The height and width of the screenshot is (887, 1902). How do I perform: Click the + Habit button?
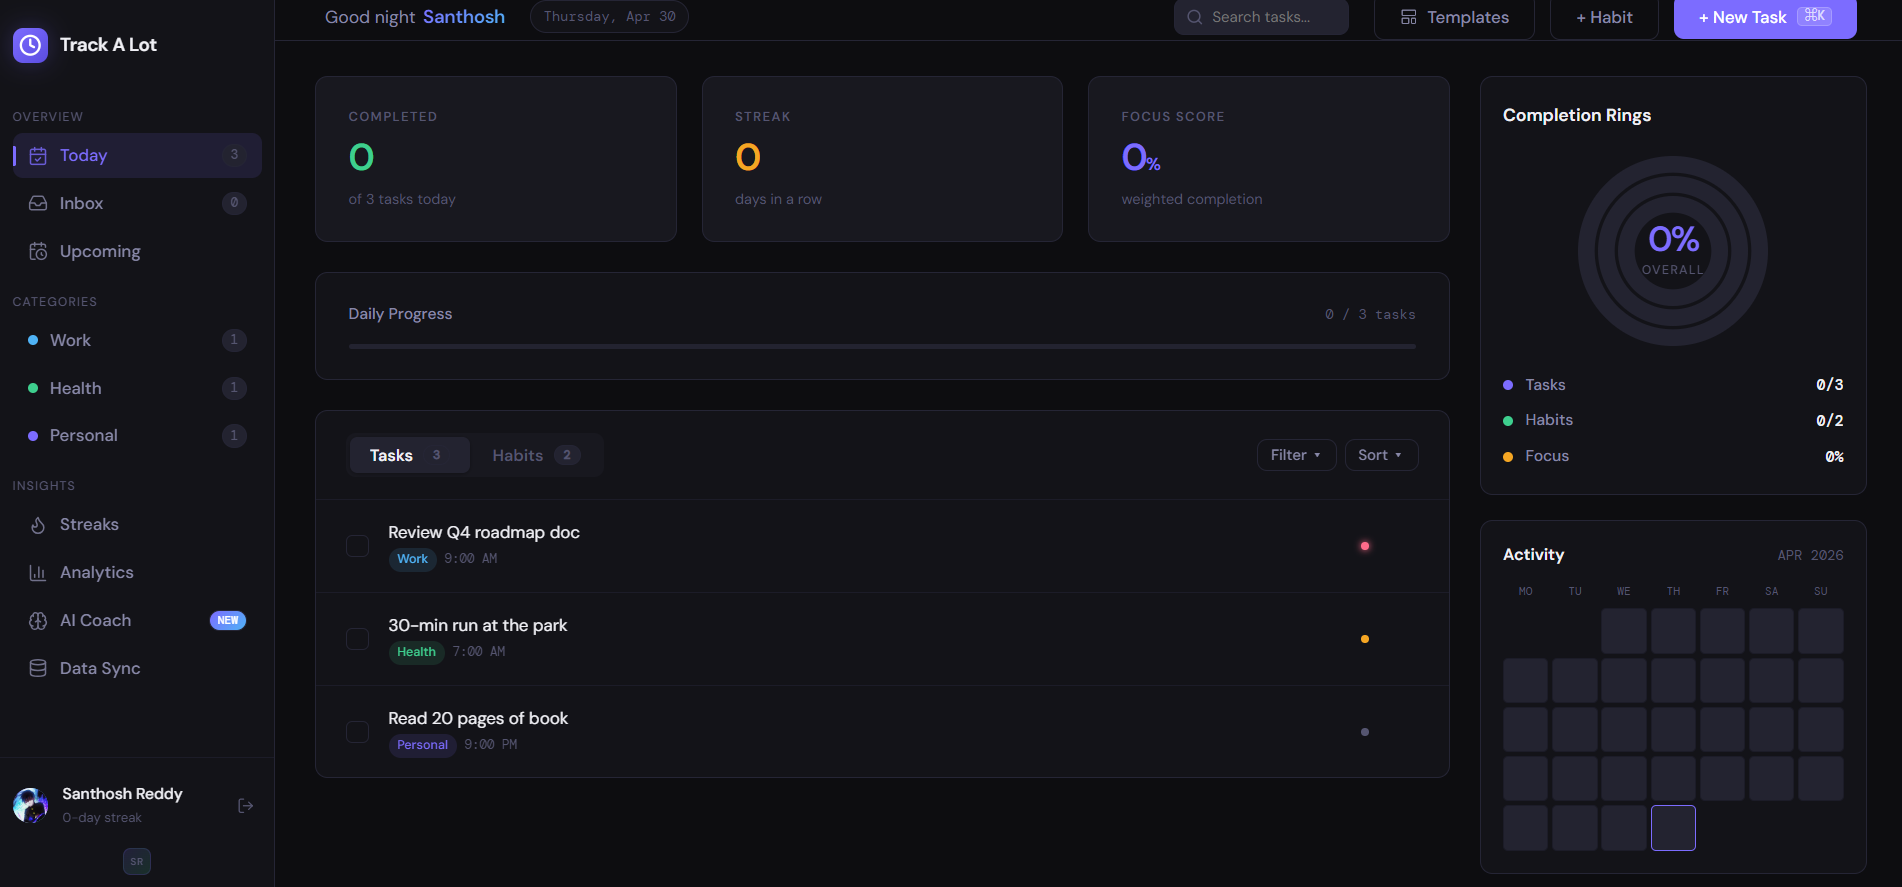coord(1604,18)
